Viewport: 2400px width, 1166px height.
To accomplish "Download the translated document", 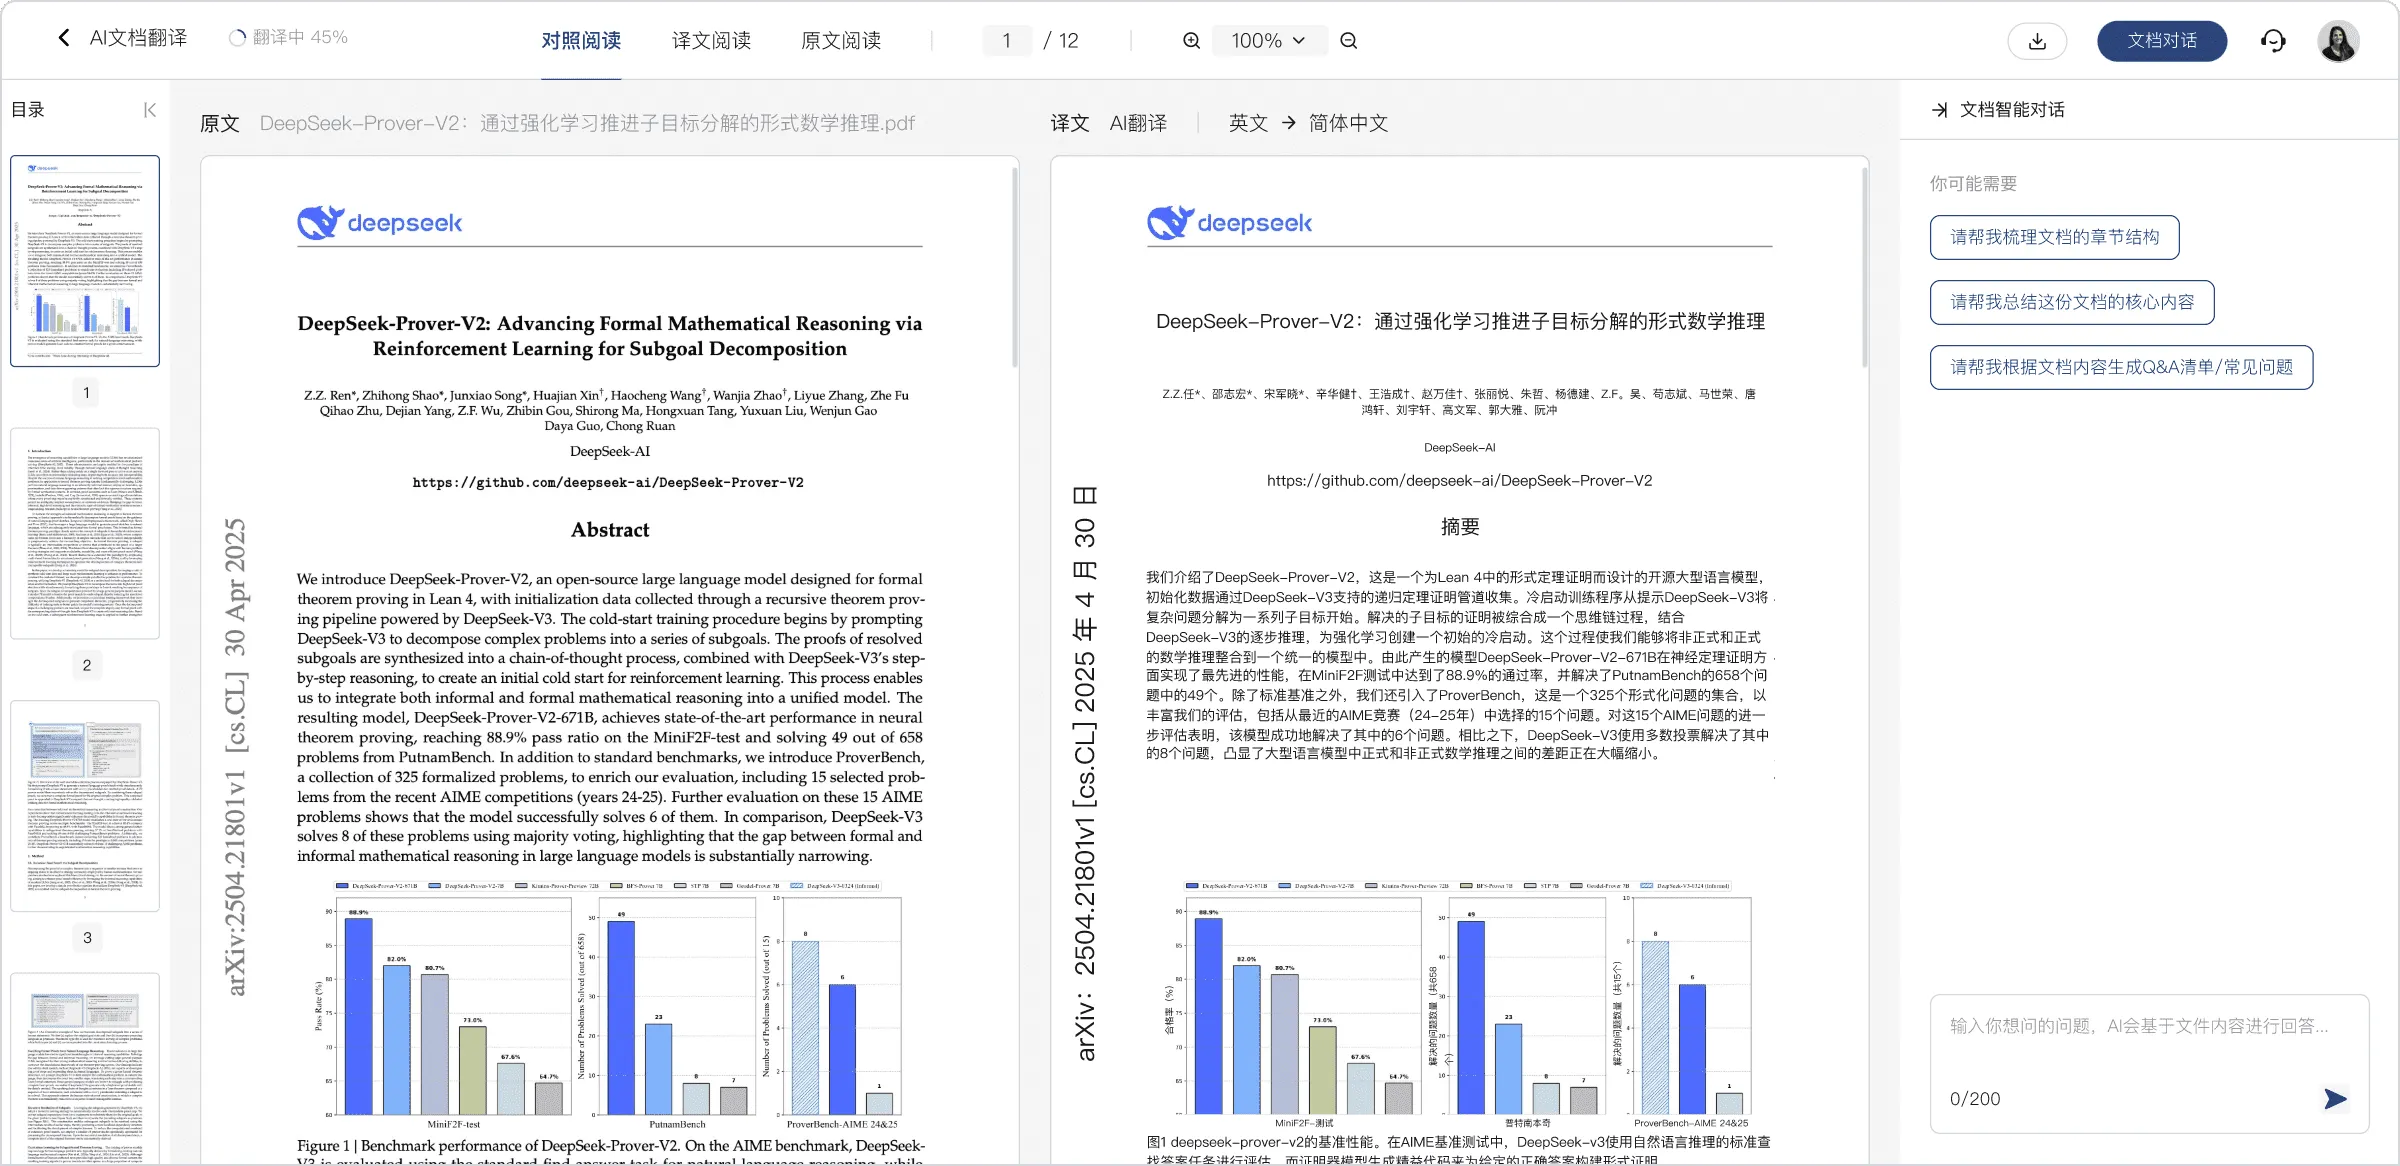I will click(2037, 41).
